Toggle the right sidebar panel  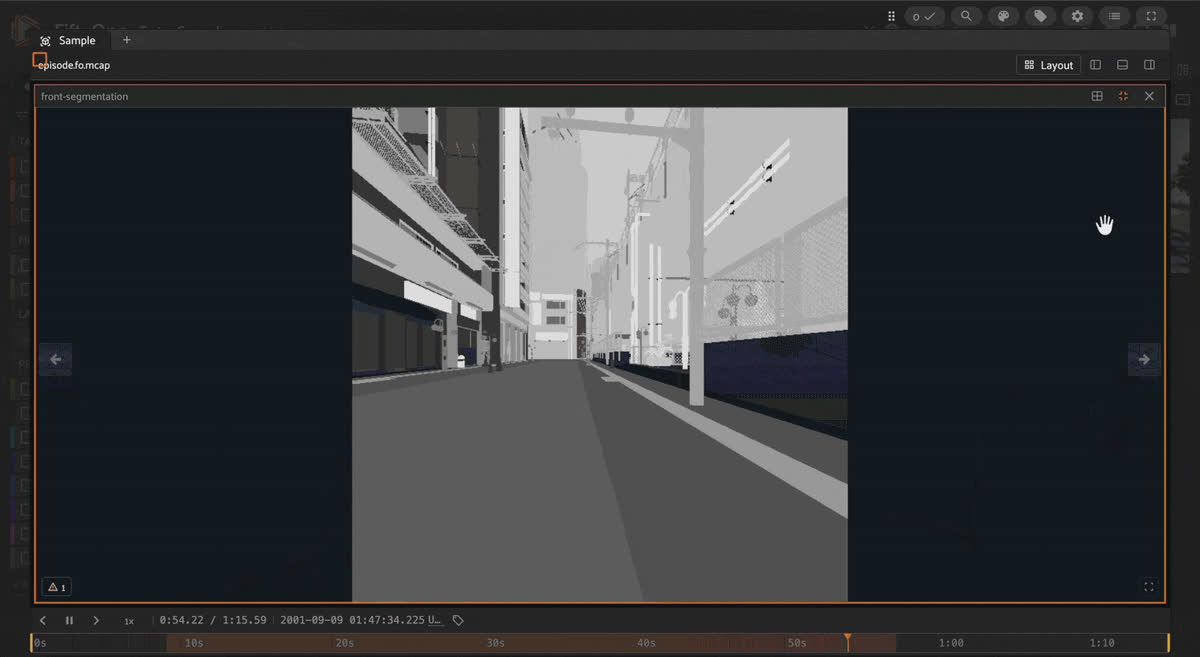coord(1150,65)
